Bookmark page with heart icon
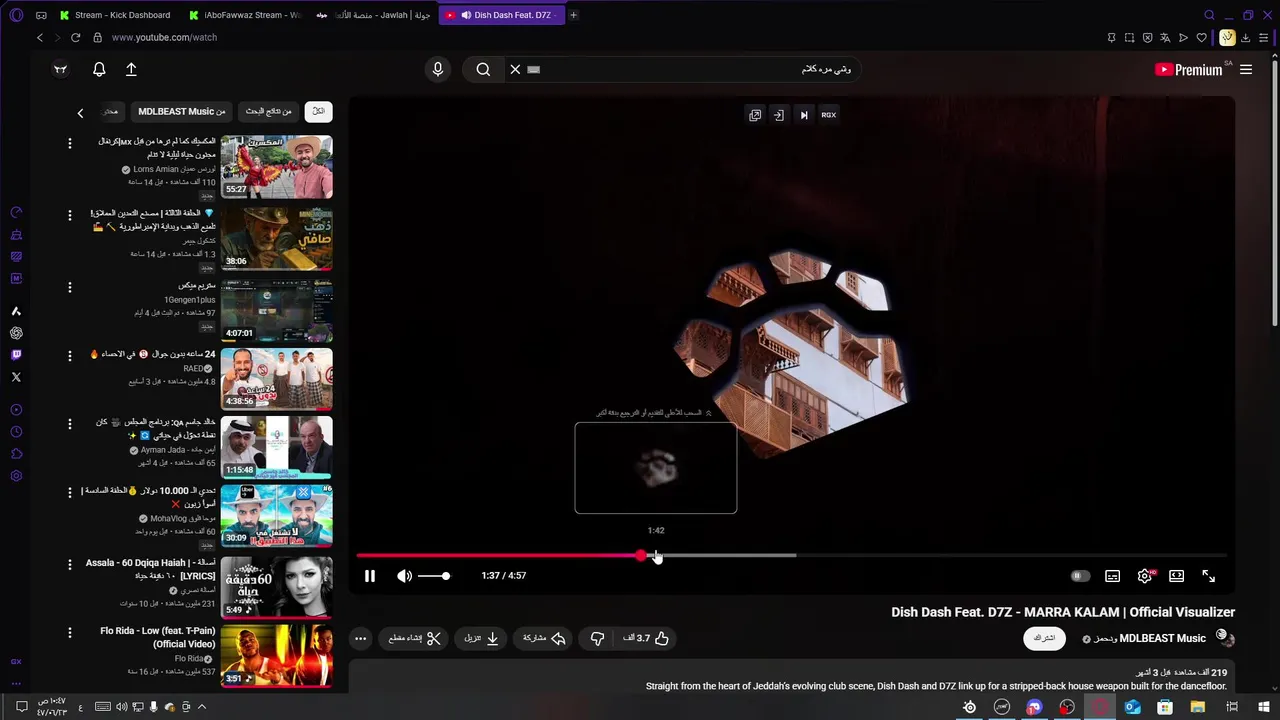The width and height of the screenshot is (1280, 720). point(1202,37)
